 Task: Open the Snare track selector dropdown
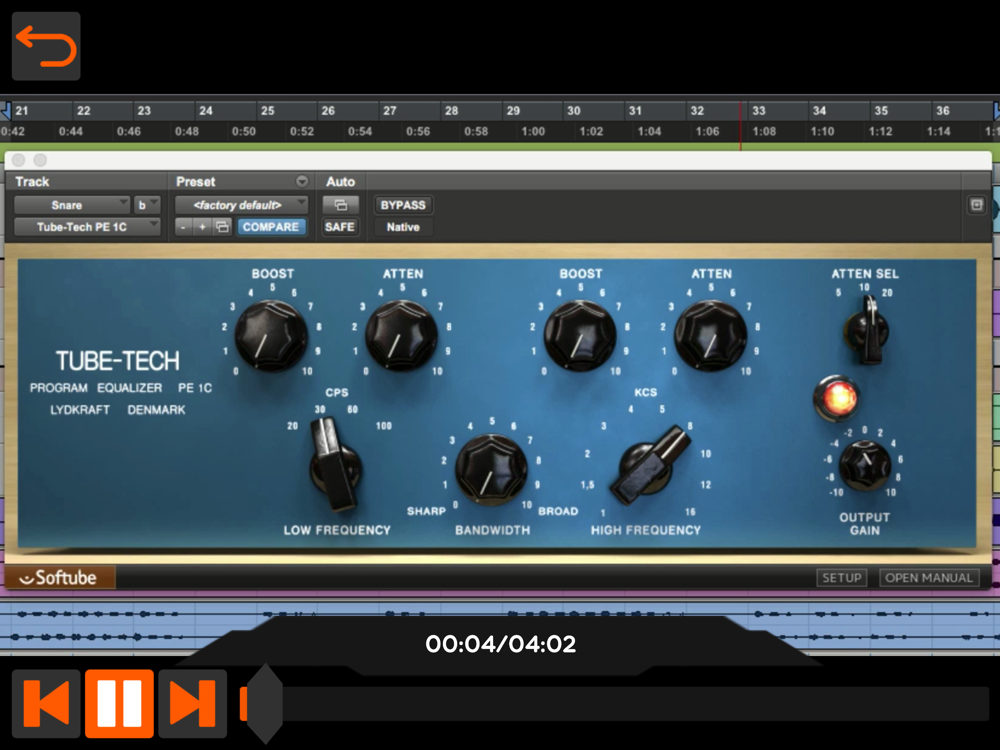tap(72, 205)
